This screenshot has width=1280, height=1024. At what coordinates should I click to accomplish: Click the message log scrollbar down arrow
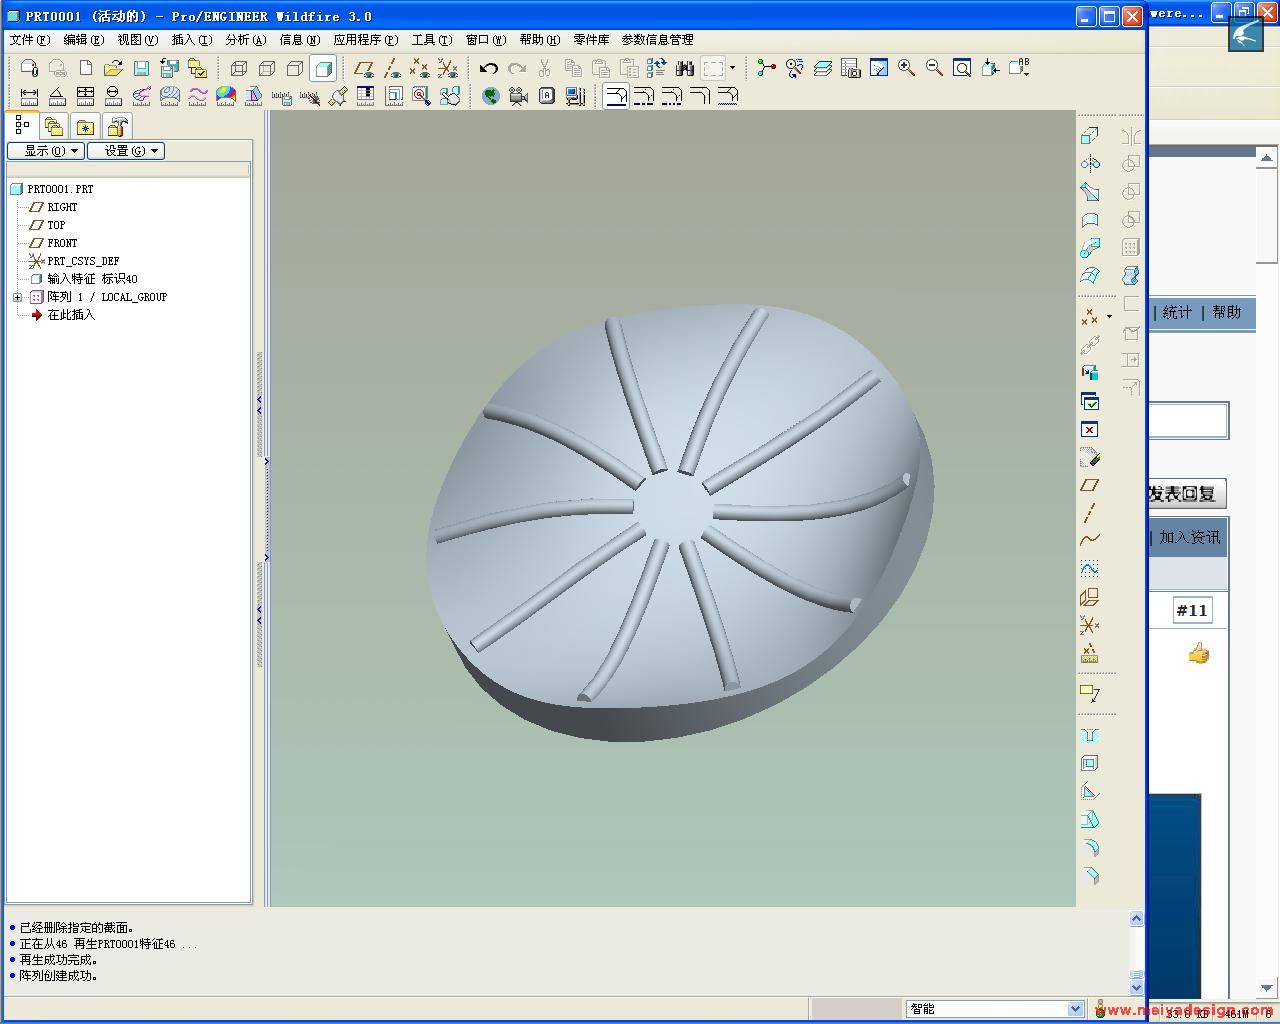point(1136,988)
